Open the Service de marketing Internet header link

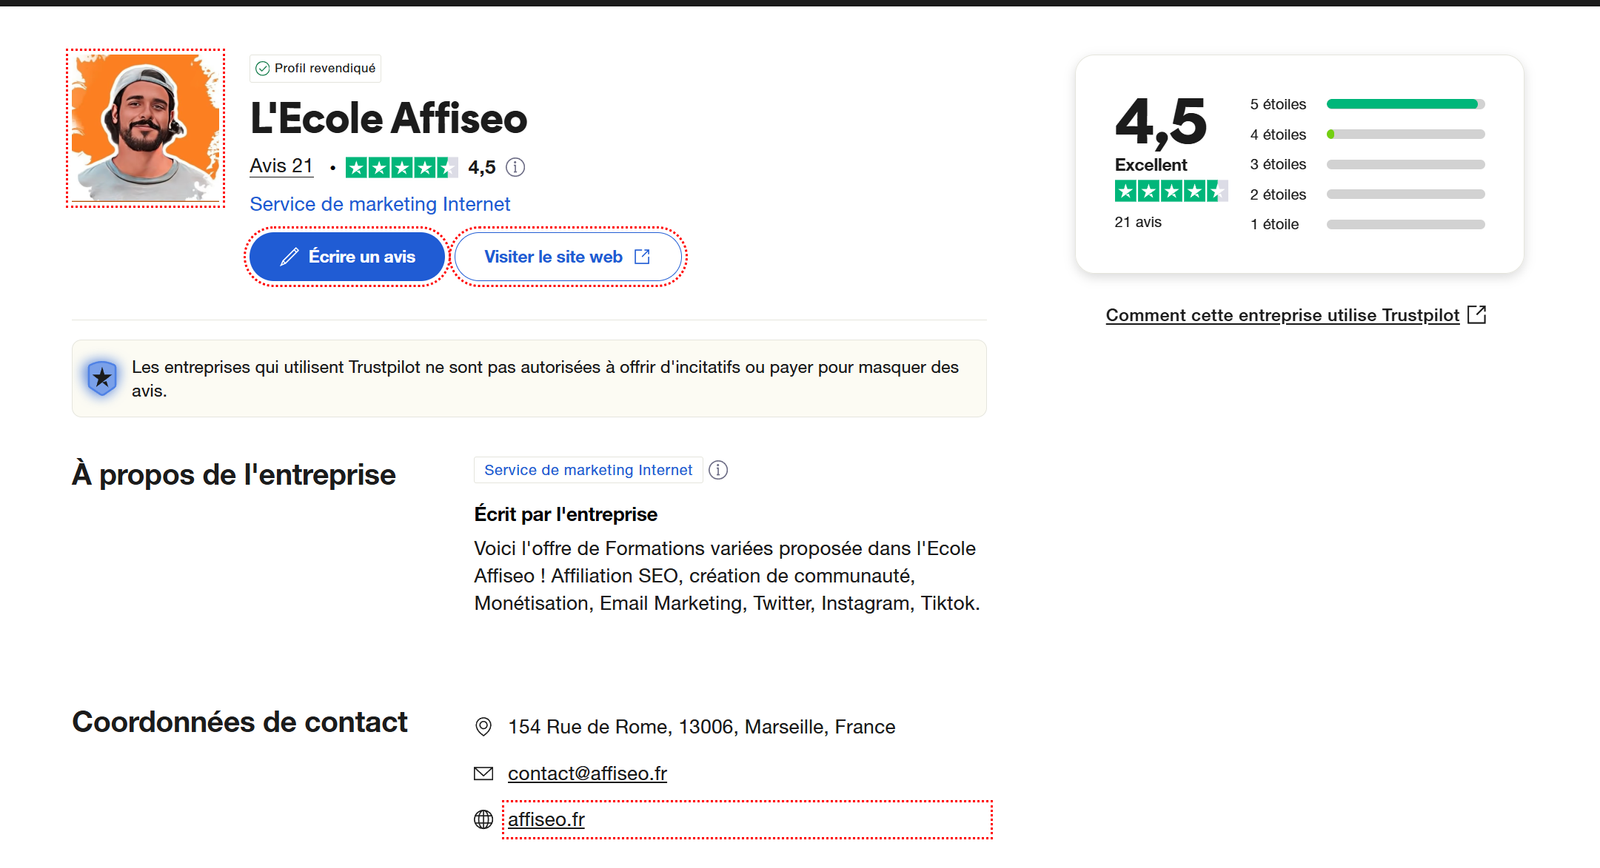[x=380, y=204]
